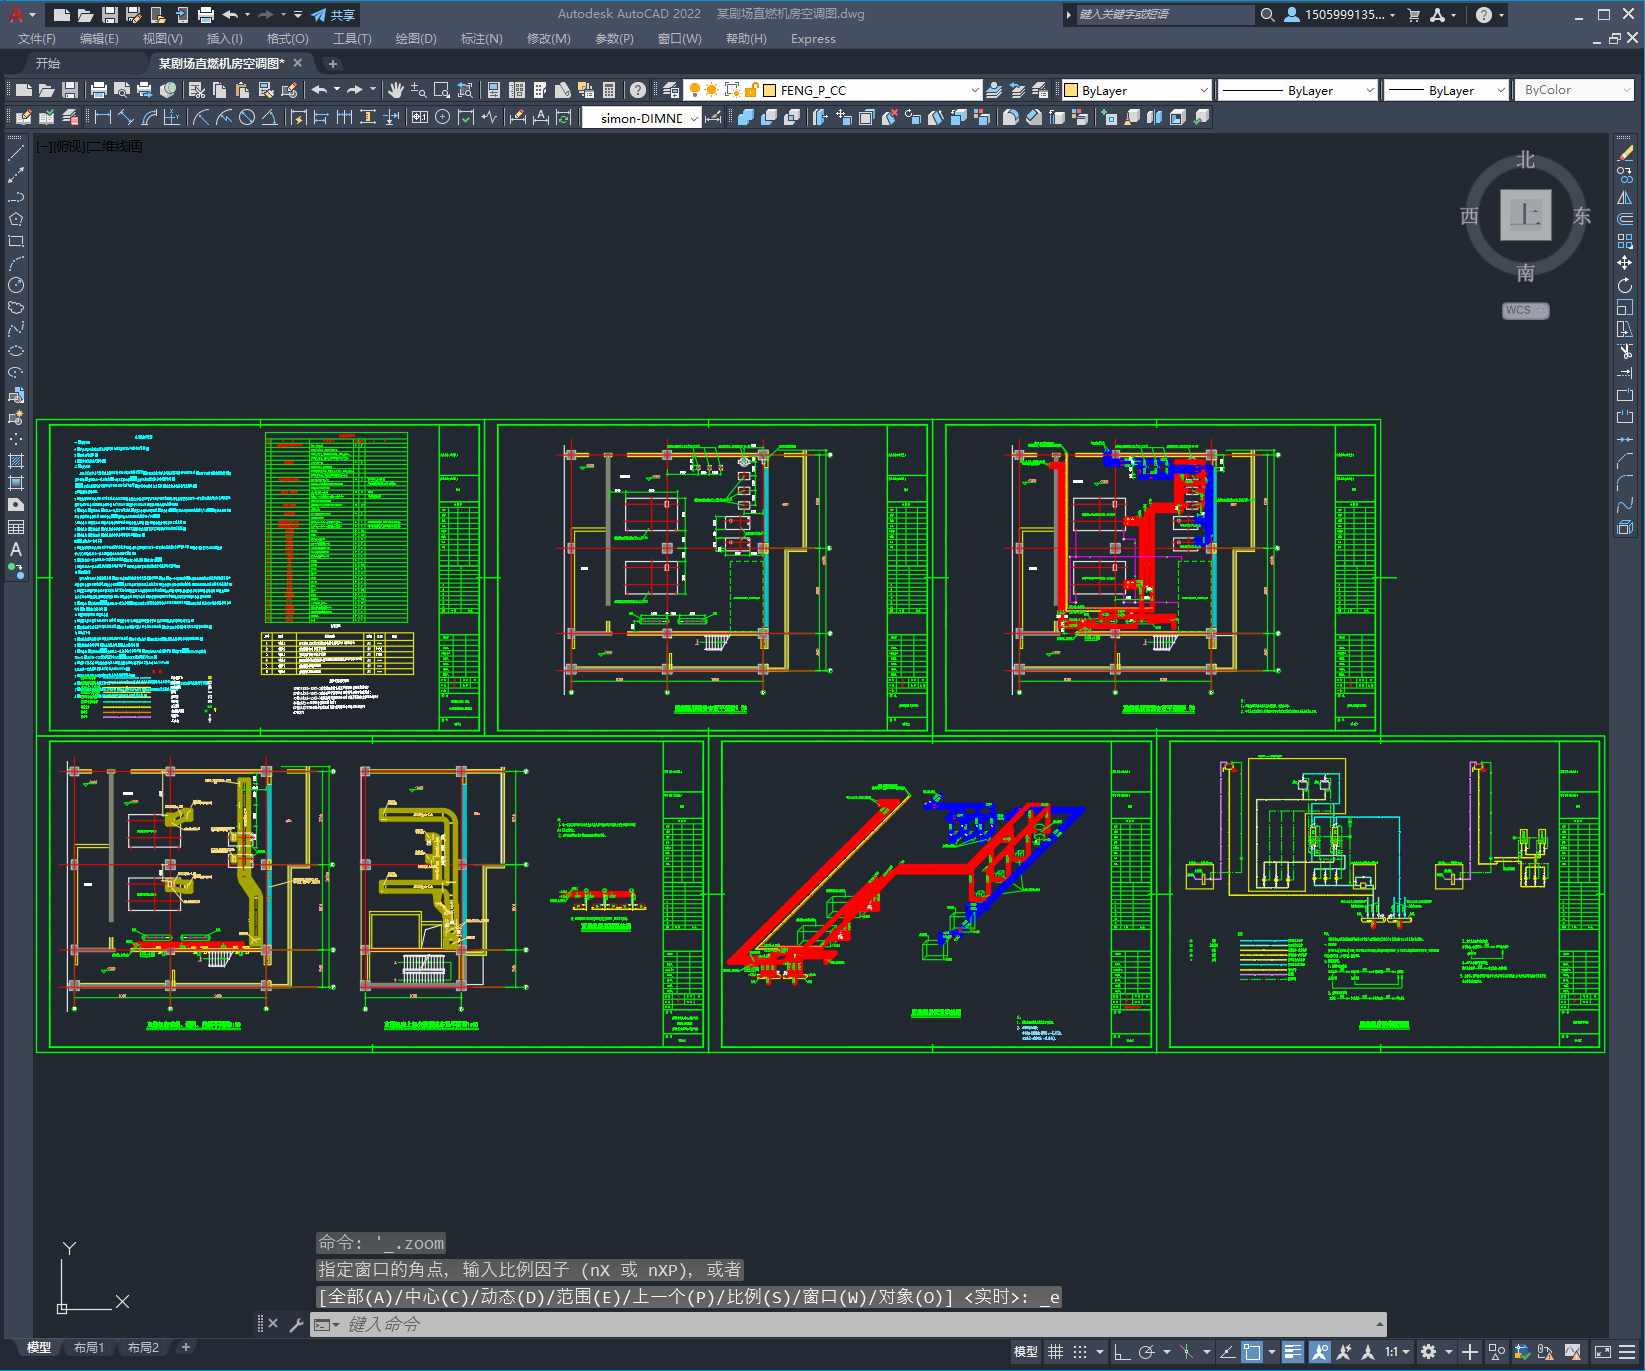Select the Multiline Text tool
Image resolution: width=1645 pixels, height=1371 pixels.
point(16,549)
